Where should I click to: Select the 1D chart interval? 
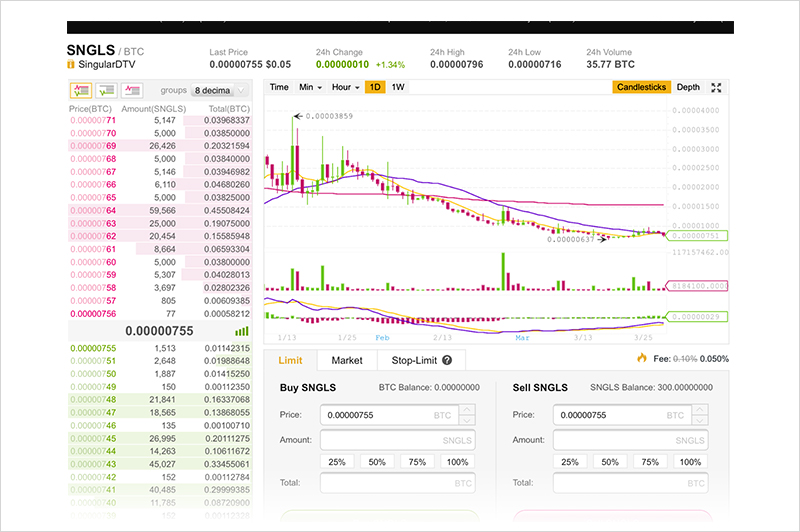pos(375,87)
